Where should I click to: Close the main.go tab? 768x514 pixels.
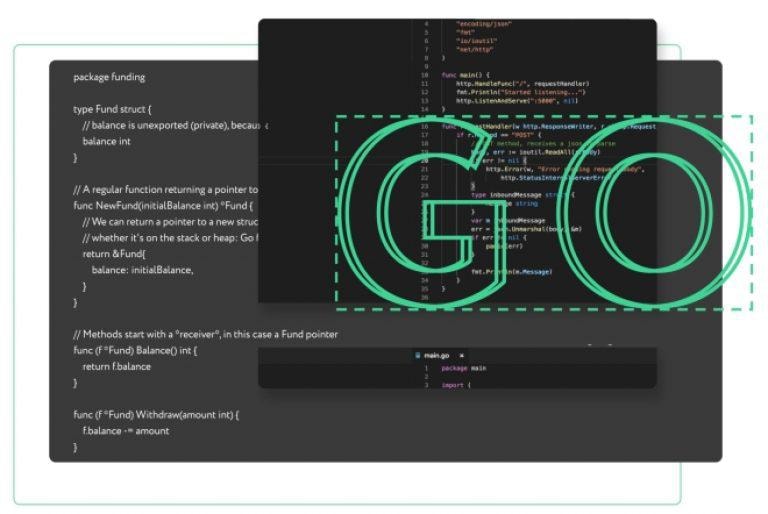tap(461, 355)
